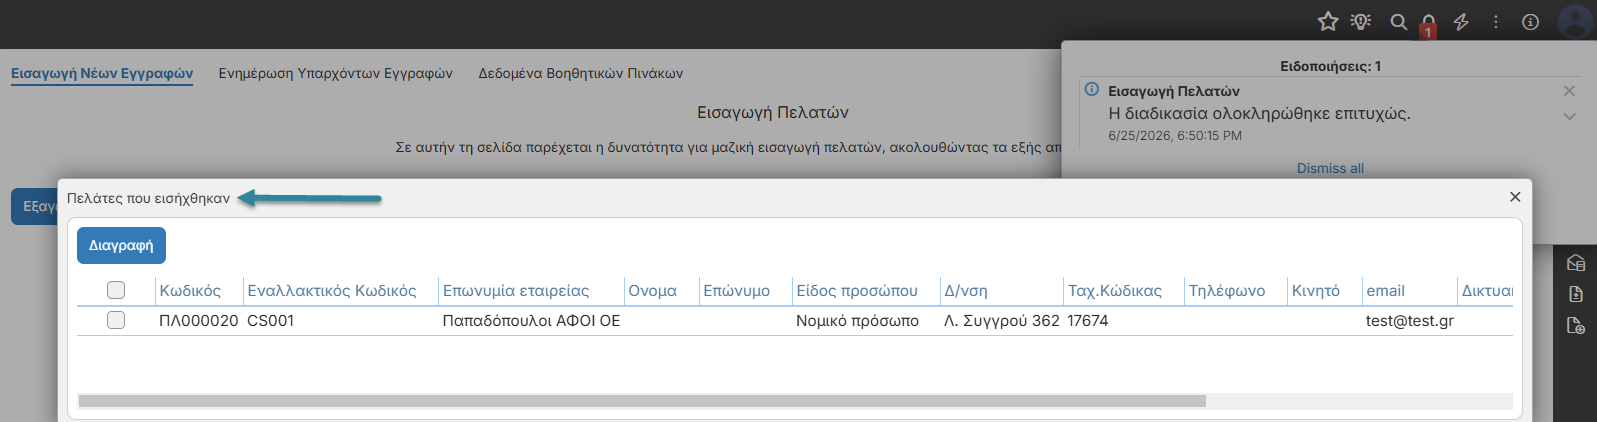Check the ΠΛ000020 row checkbox
The height and width of the screenshot is (422, 1597).
point(116,320)
